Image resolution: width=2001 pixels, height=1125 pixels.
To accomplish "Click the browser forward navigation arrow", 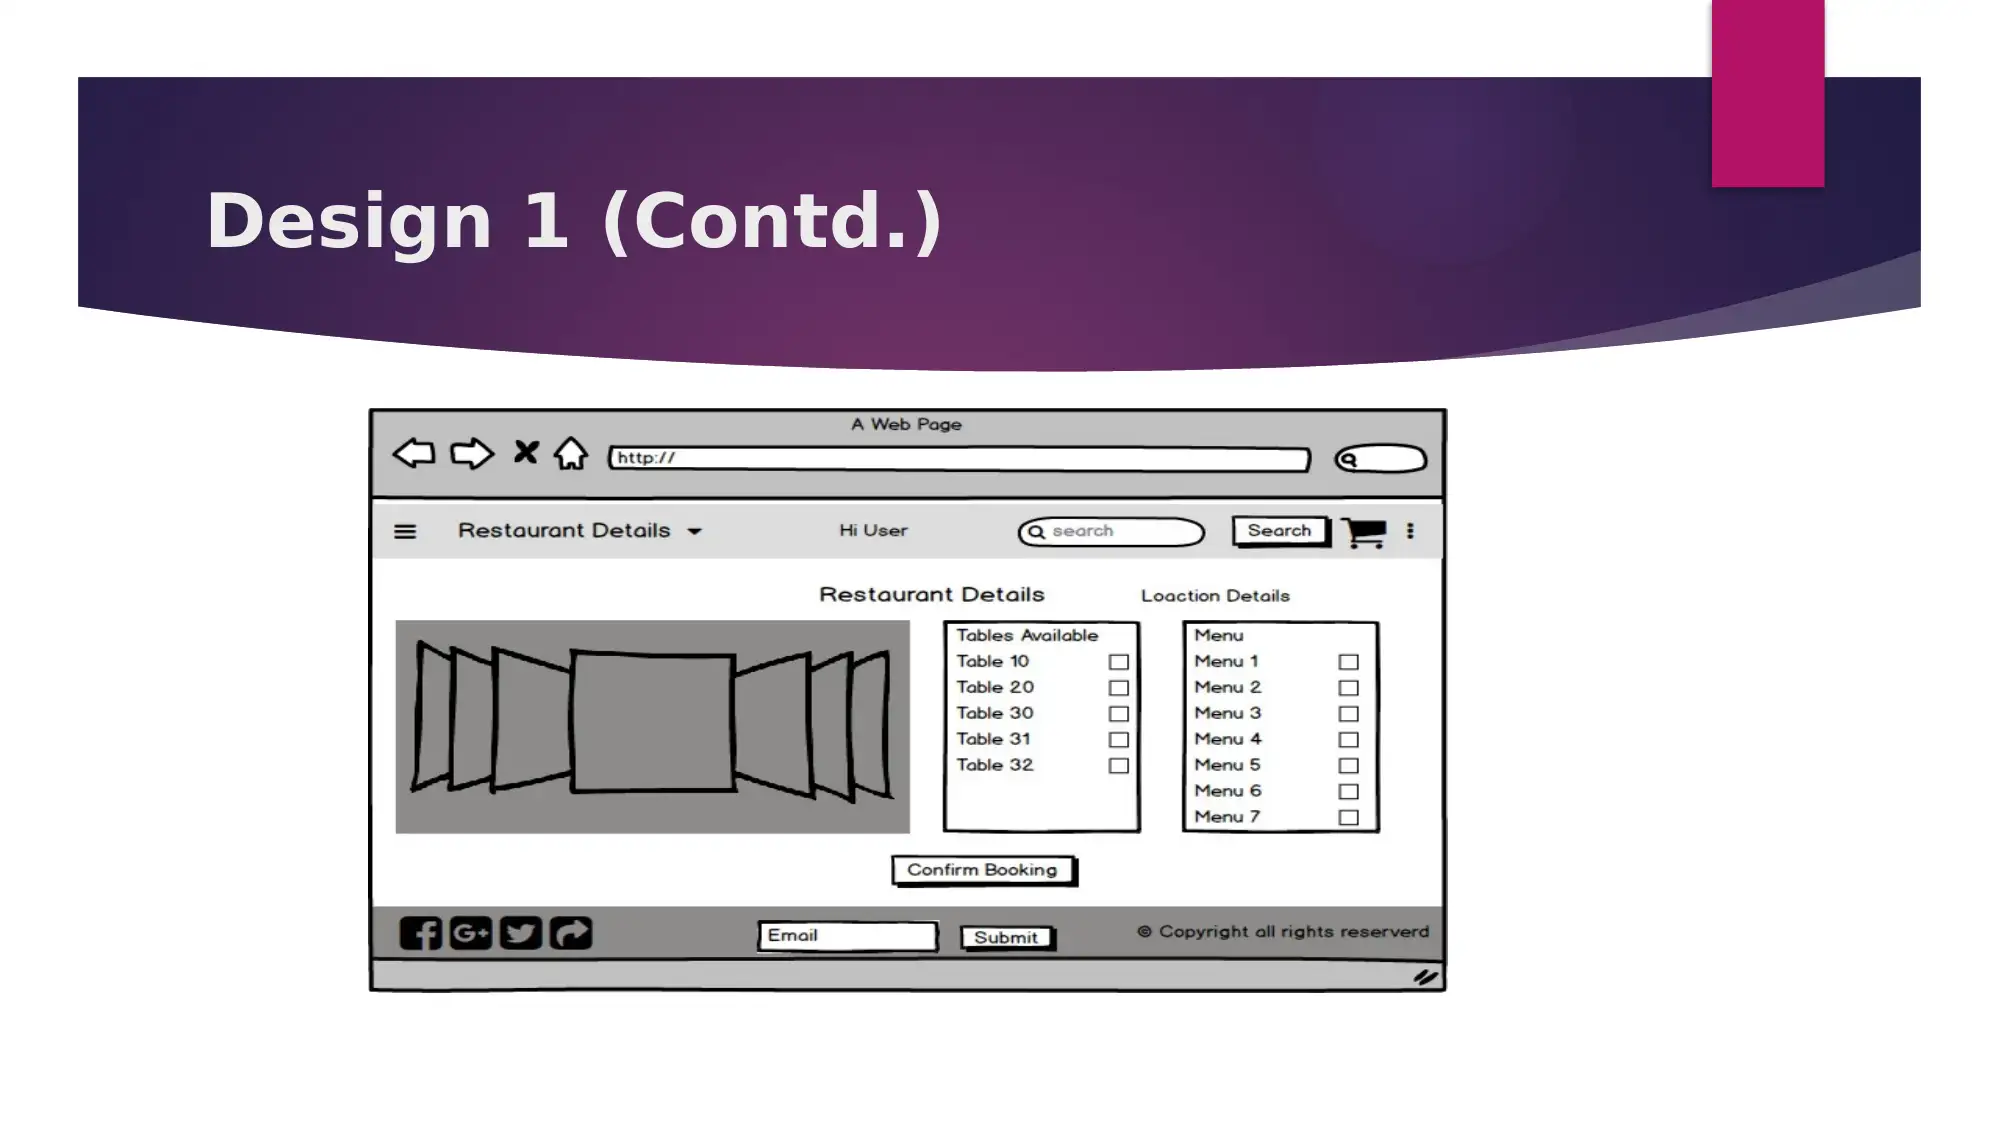I will pyautogui.click(x=470, y=456).
